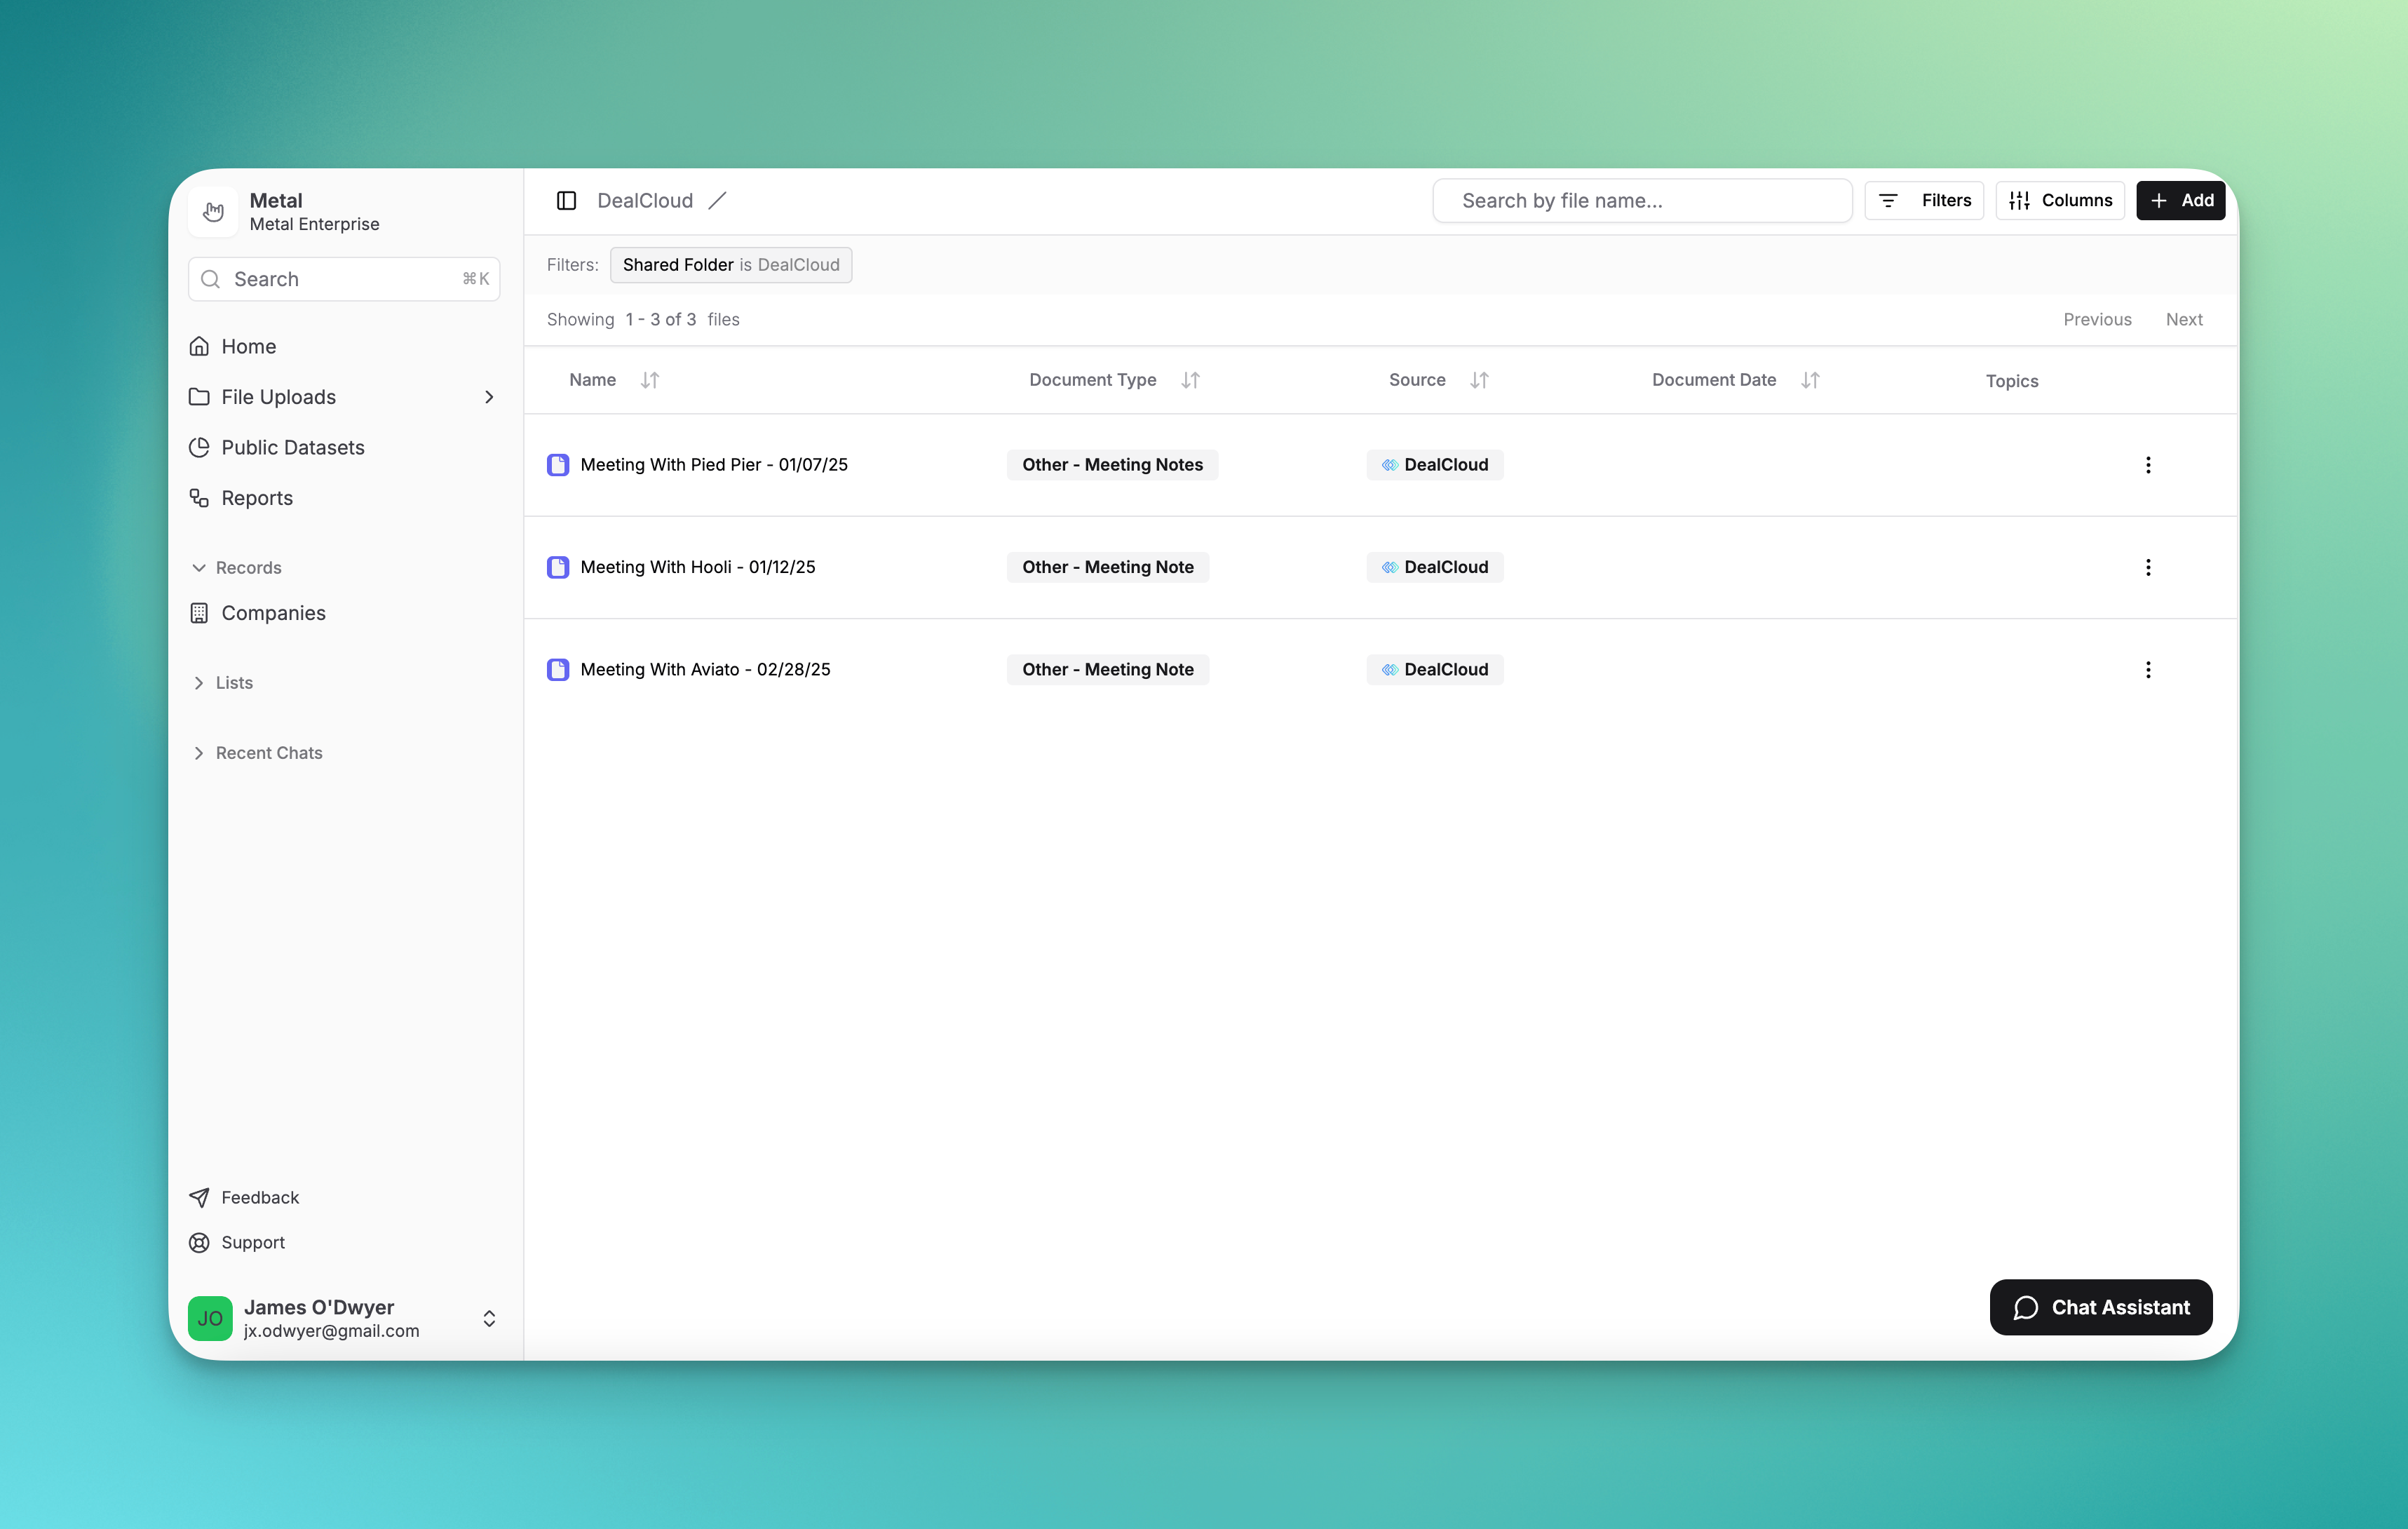The image size is (2408, 1529).
Task: Click the file icon beside Meeting With Hooli
Action: (558, 567)
